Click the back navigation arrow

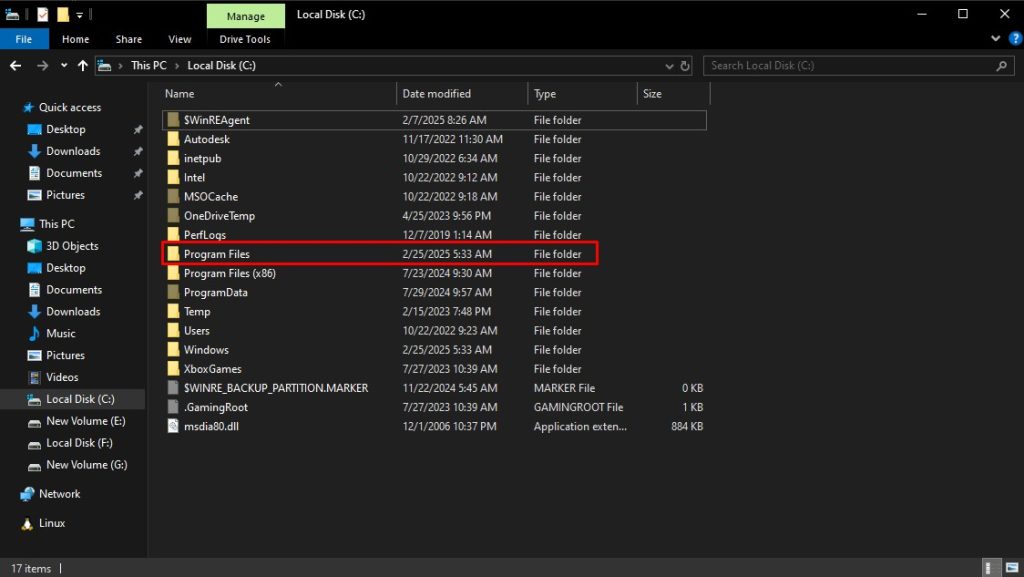pos(15,65)
